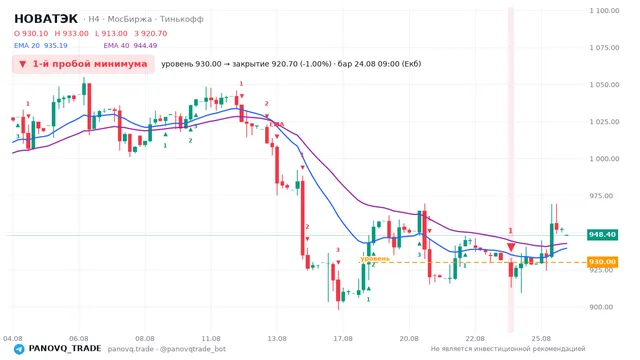Click the 17.08 date axis label

point(343,338)
